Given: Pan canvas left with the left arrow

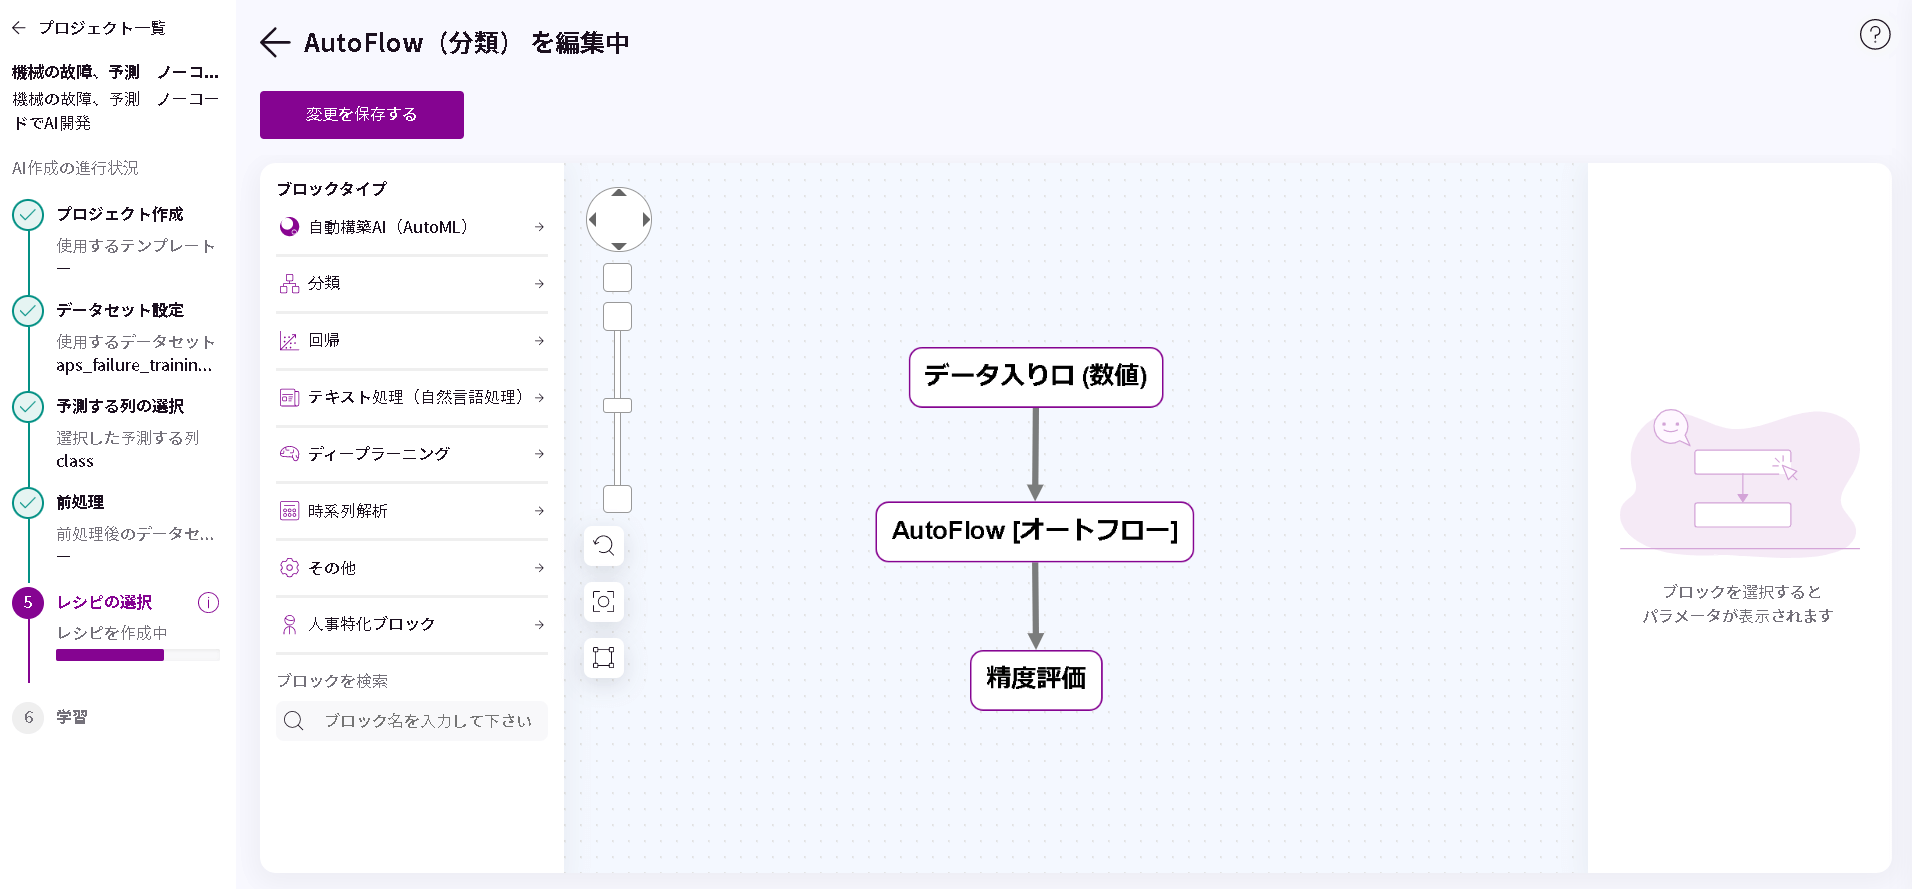Looking at the screenshot, I should (x=592, y=219).
